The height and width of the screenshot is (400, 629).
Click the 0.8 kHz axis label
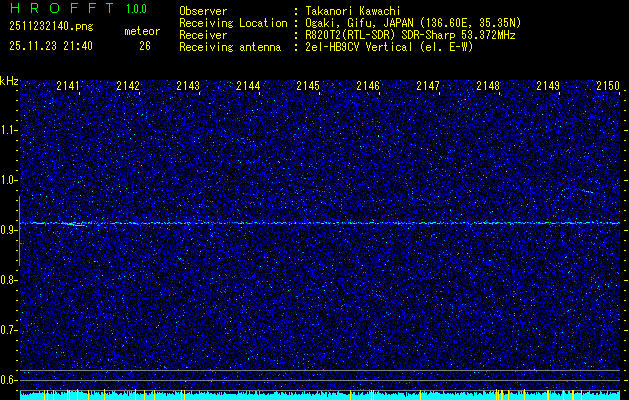click(x=8, y=280)
